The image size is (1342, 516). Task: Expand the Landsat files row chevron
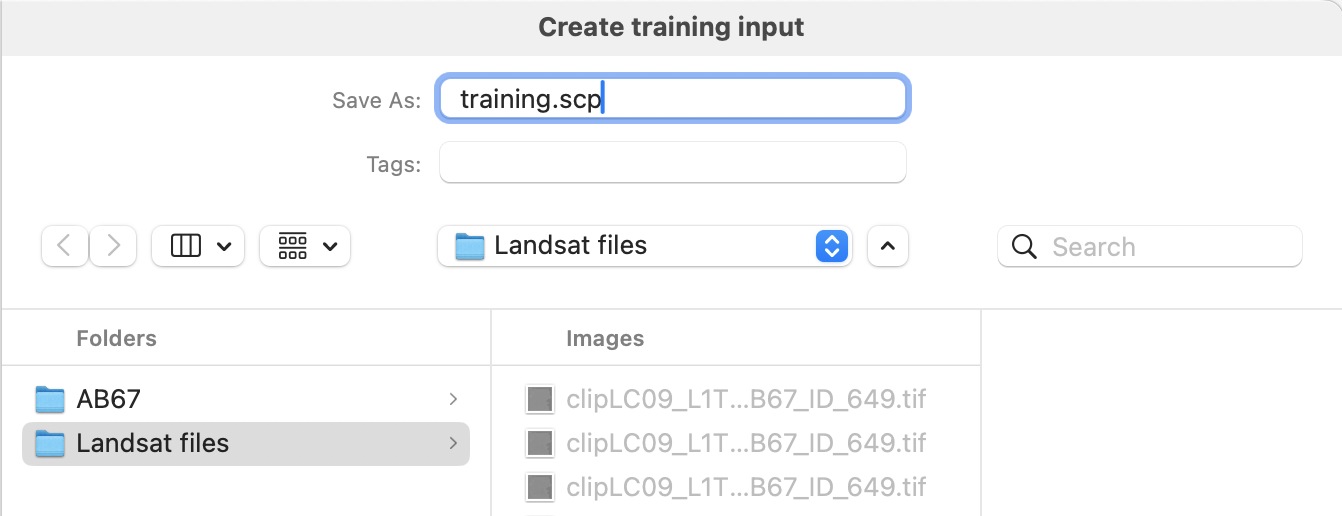tap(453, 443)
